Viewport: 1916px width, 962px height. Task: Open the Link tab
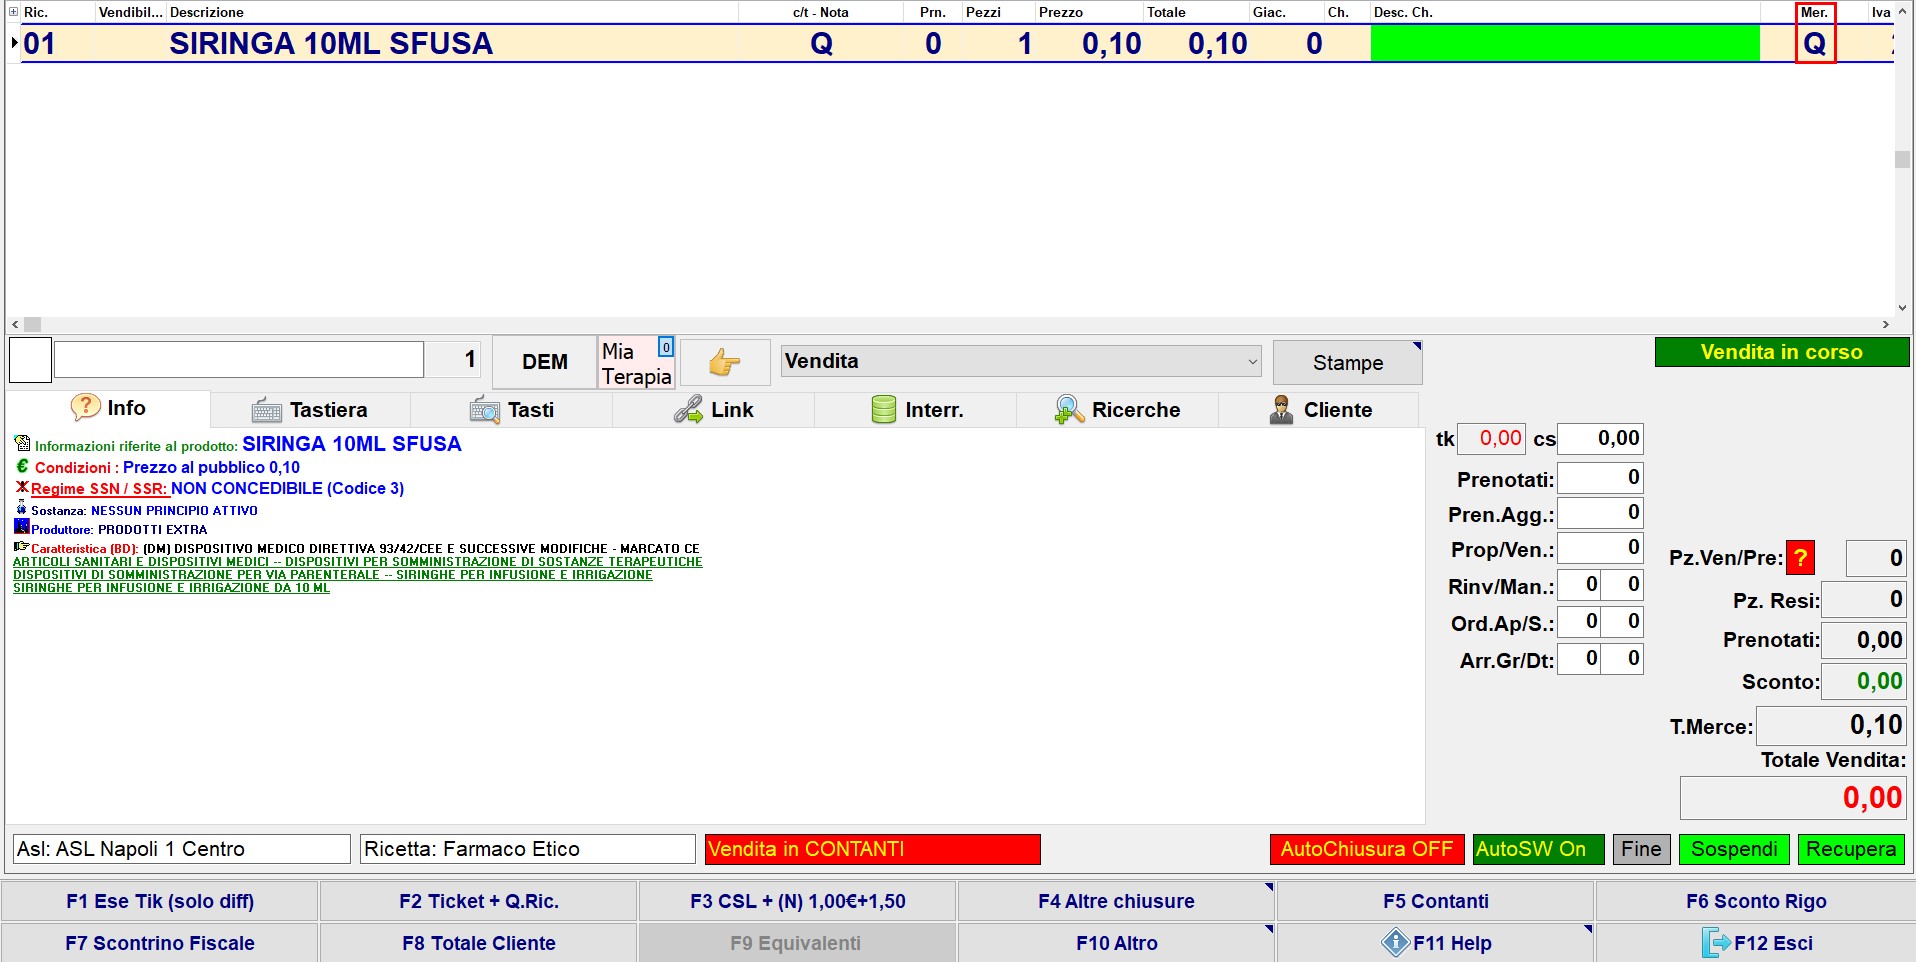coord(714,410)
